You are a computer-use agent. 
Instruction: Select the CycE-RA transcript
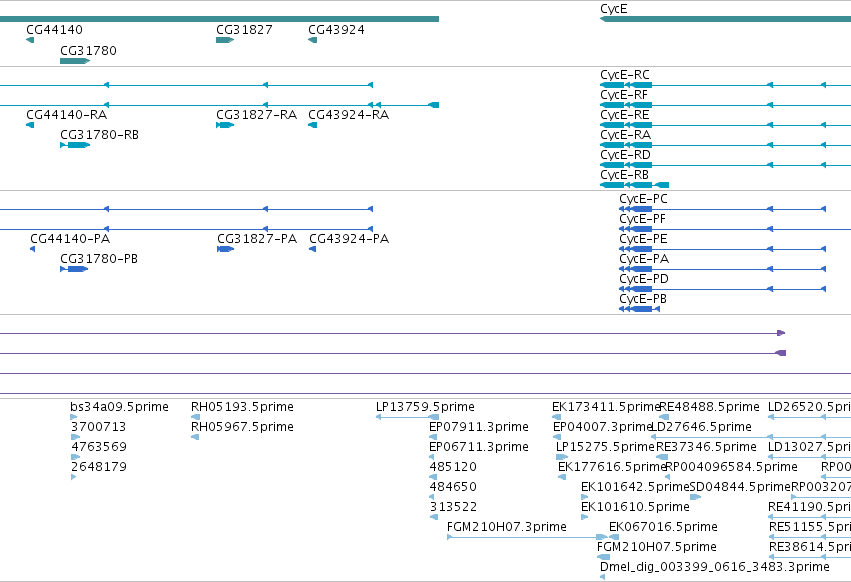725,145
